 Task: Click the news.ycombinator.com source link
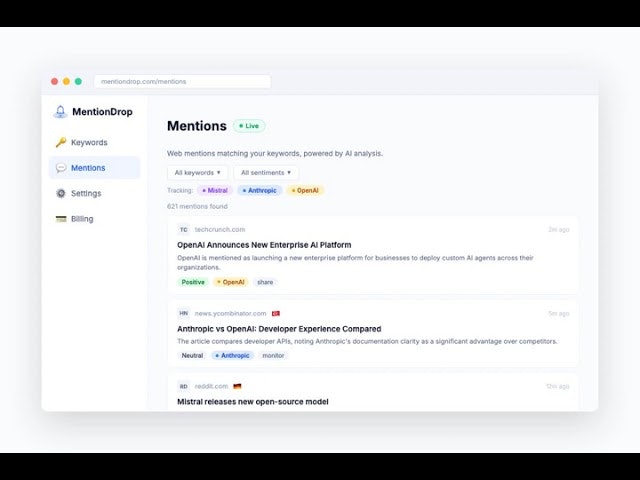pos(230,313)
